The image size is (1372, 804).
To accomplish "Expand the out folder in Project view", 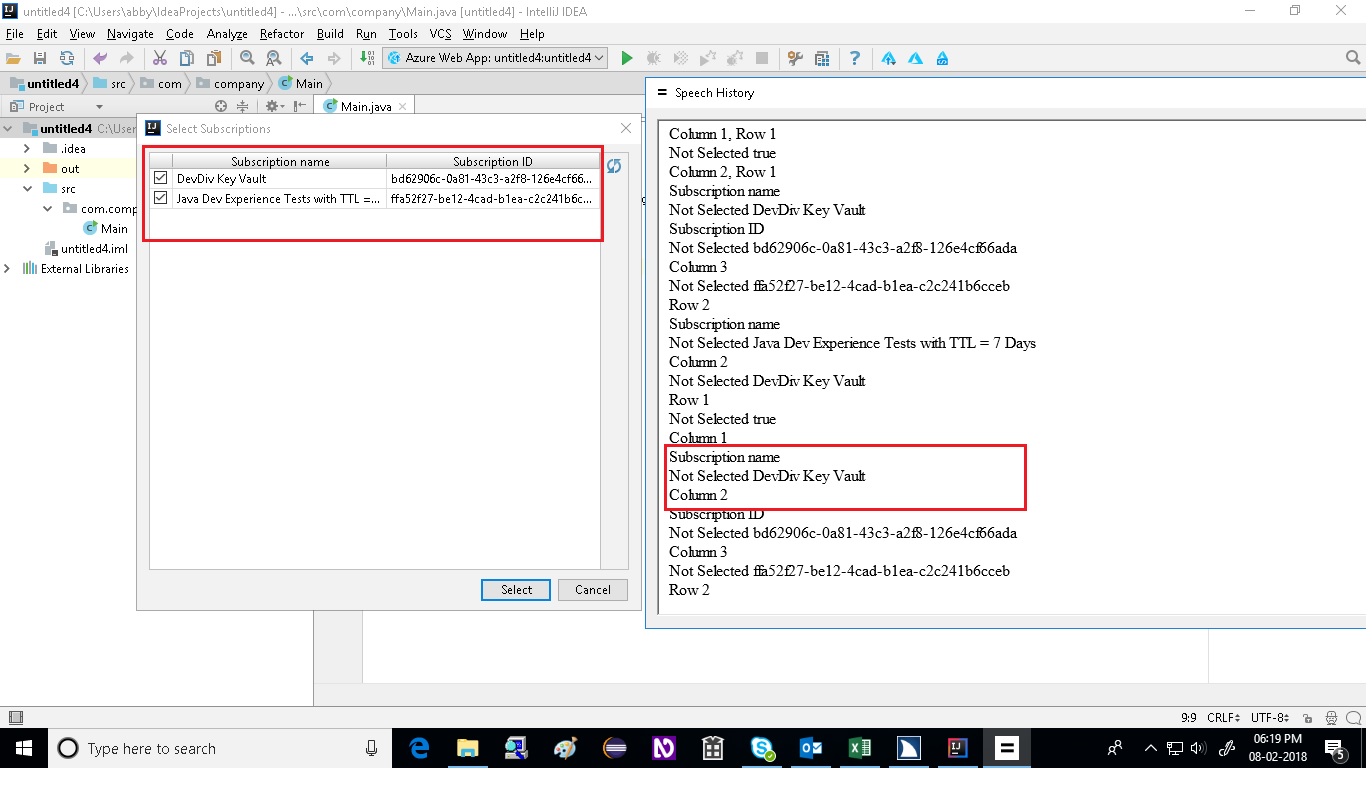I will coord(26,168).
